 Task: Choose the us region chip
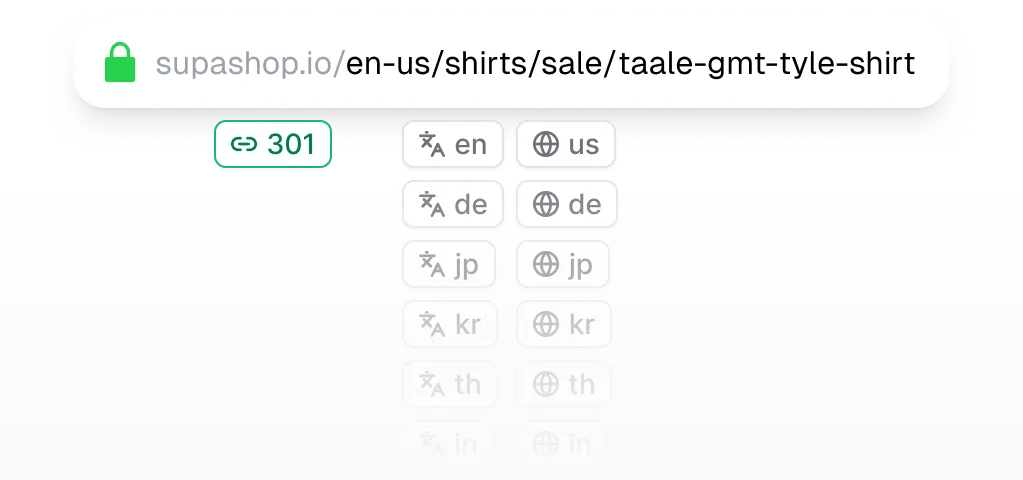[566, 145]
